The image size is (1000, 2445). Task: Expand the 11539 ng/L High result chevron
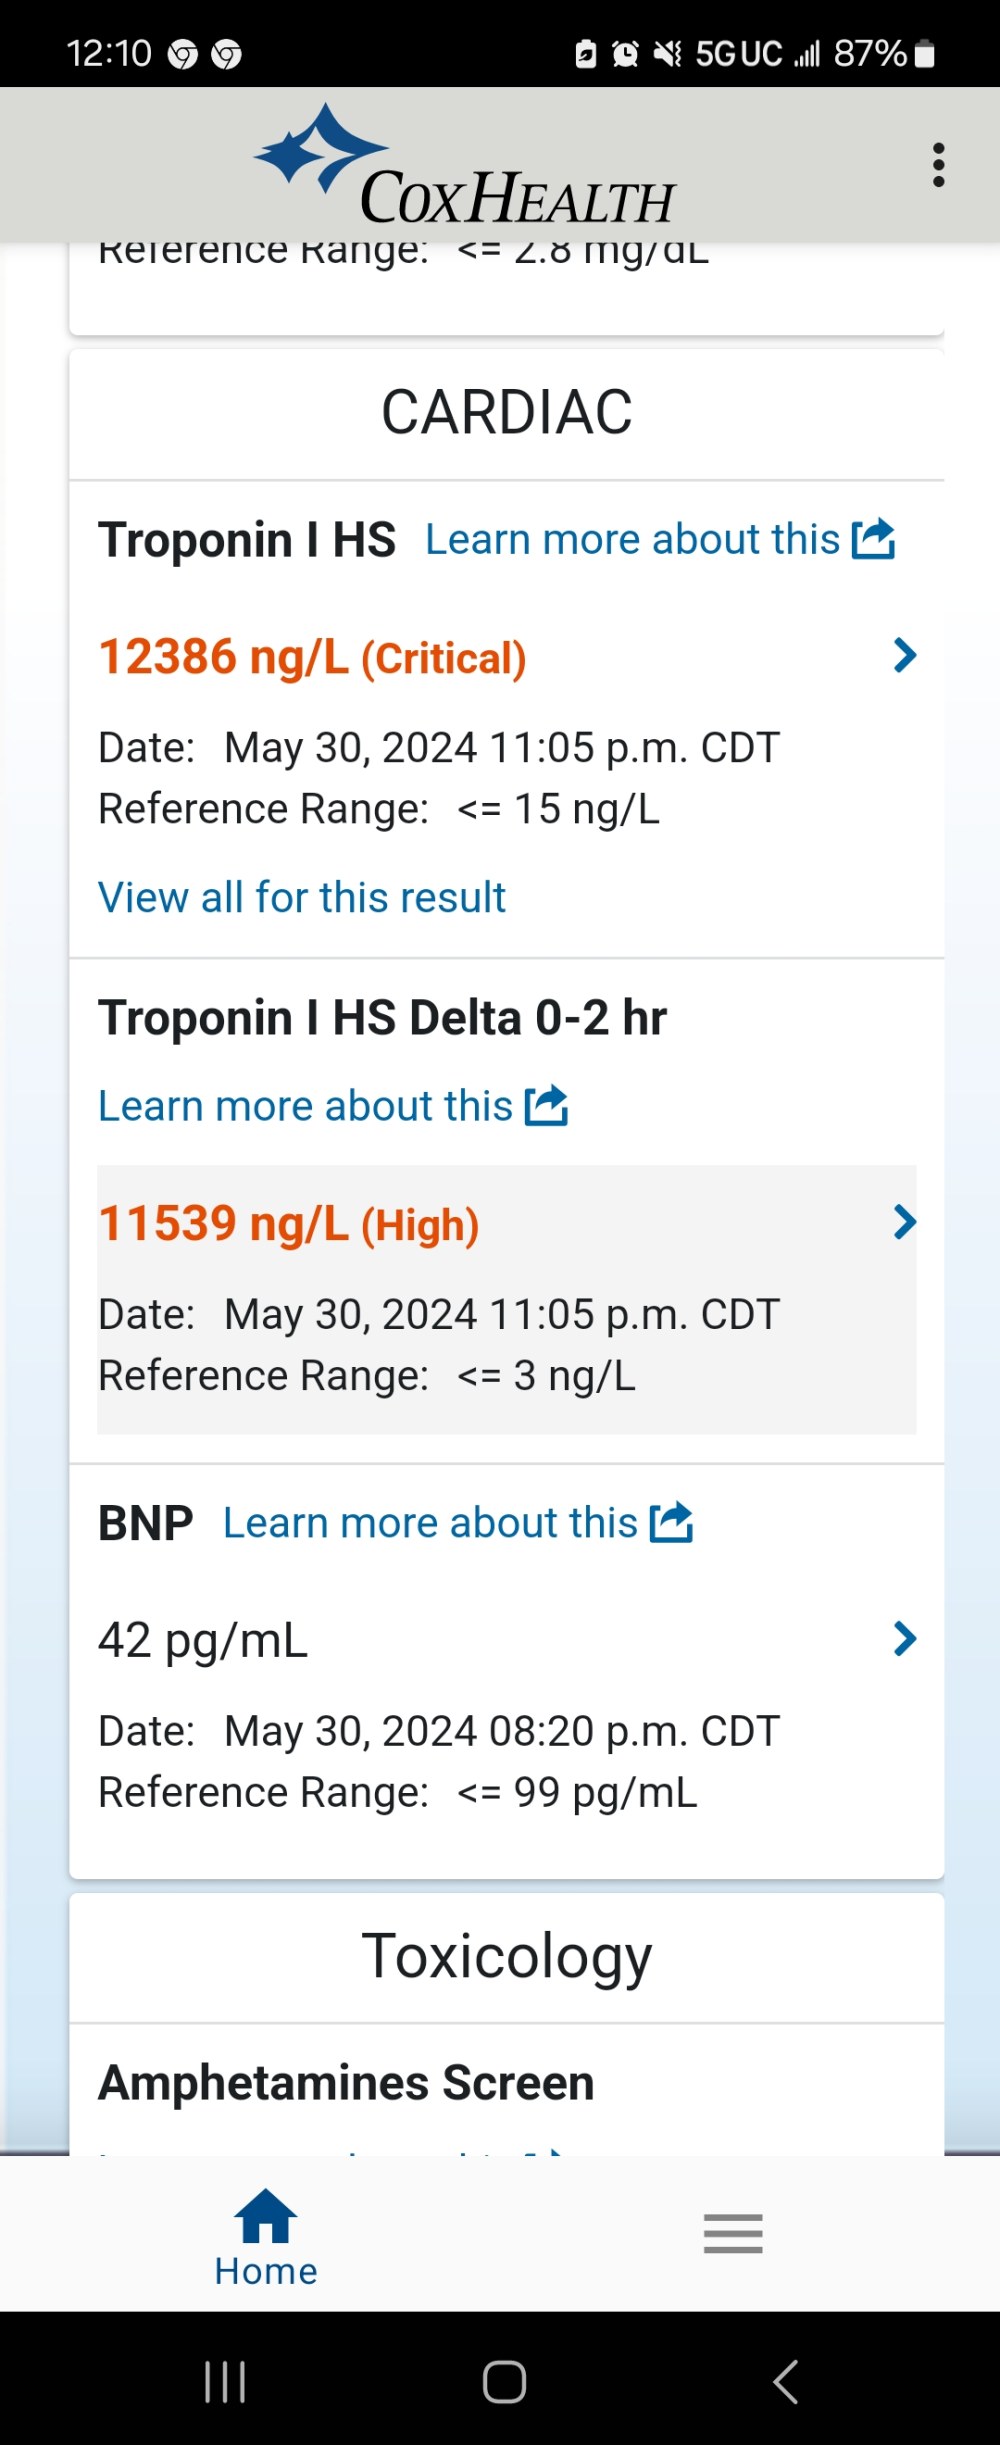[x=905, y=1221]
